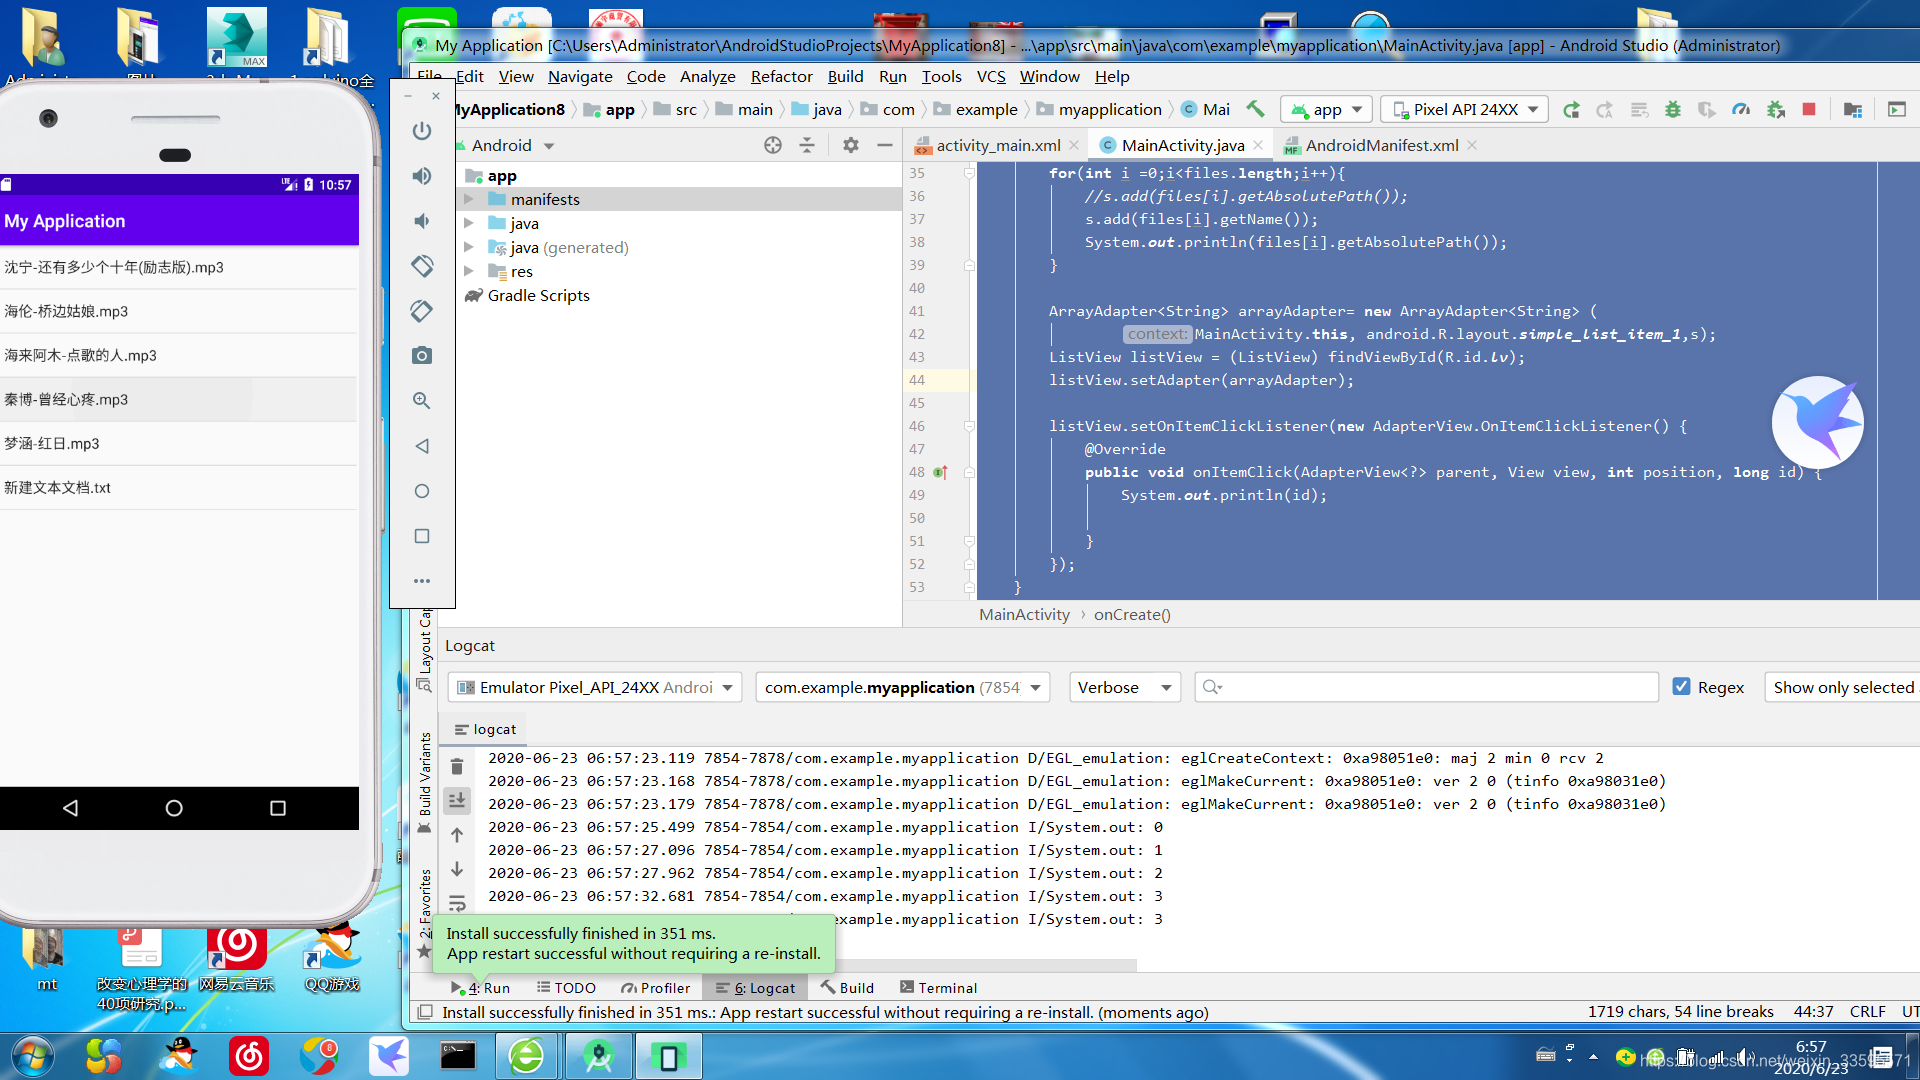The height and width of the screenshot is (1080, 1920).
Task: Click emulator power button
Action: pos(422,131)
